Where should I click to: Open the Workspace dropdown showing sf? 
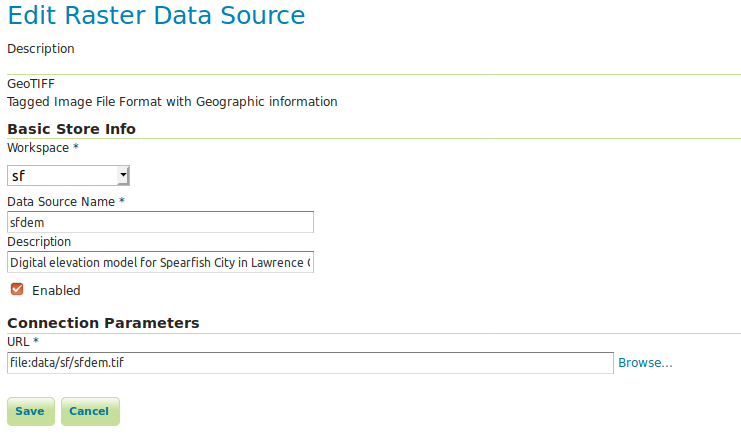click(x=68, y=176)
